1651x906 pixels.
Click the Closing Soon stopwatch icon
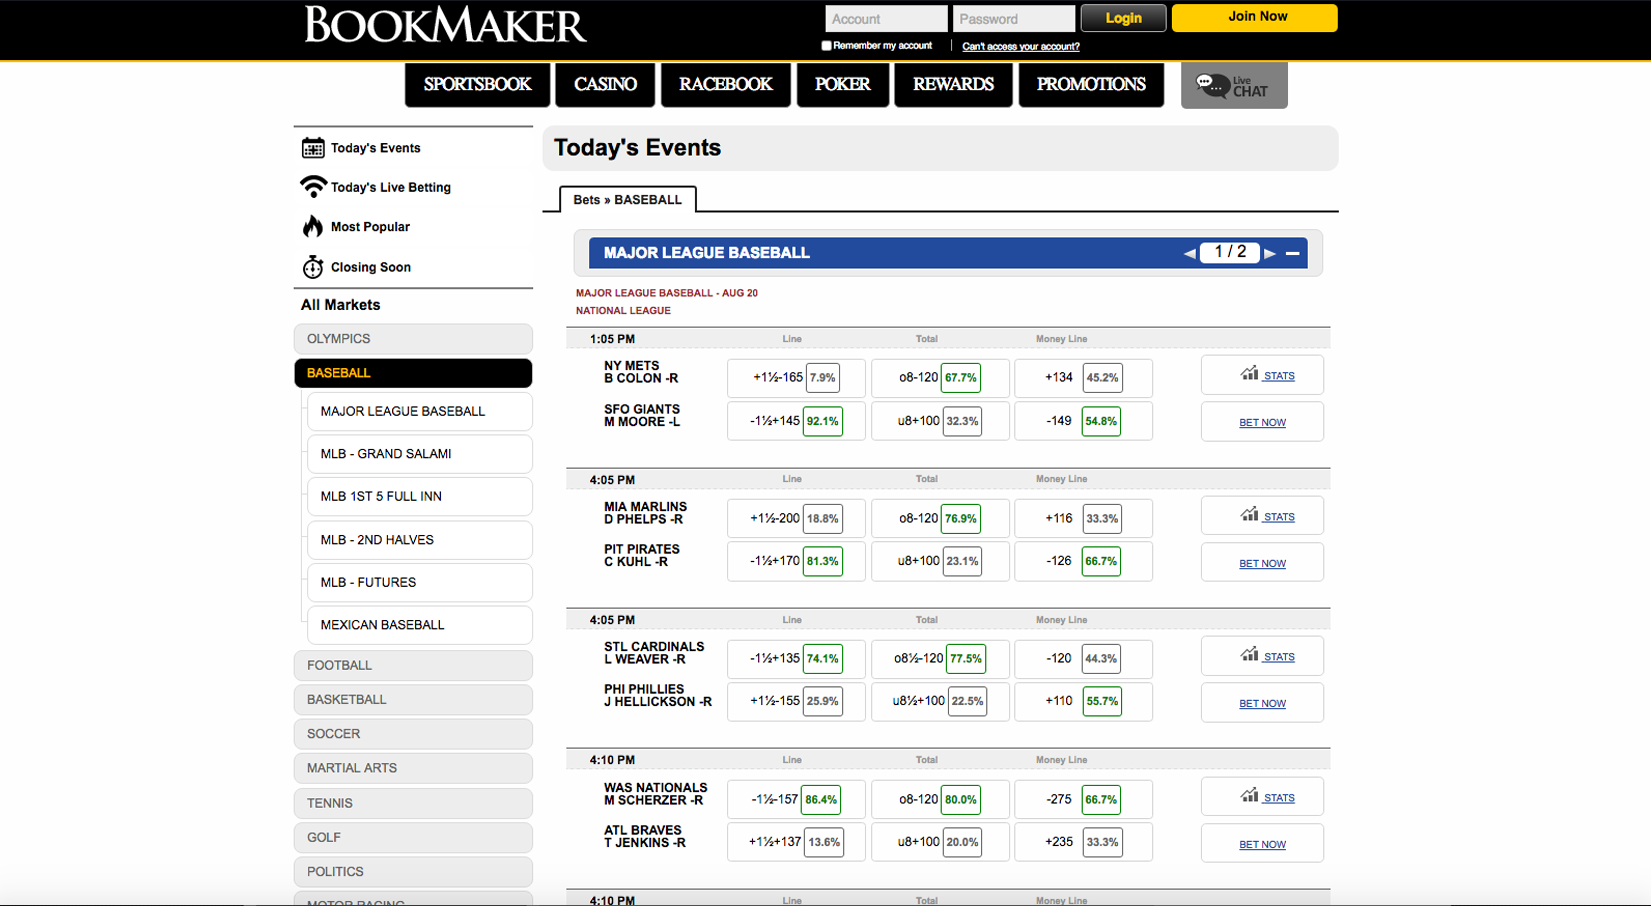point(313,267)
